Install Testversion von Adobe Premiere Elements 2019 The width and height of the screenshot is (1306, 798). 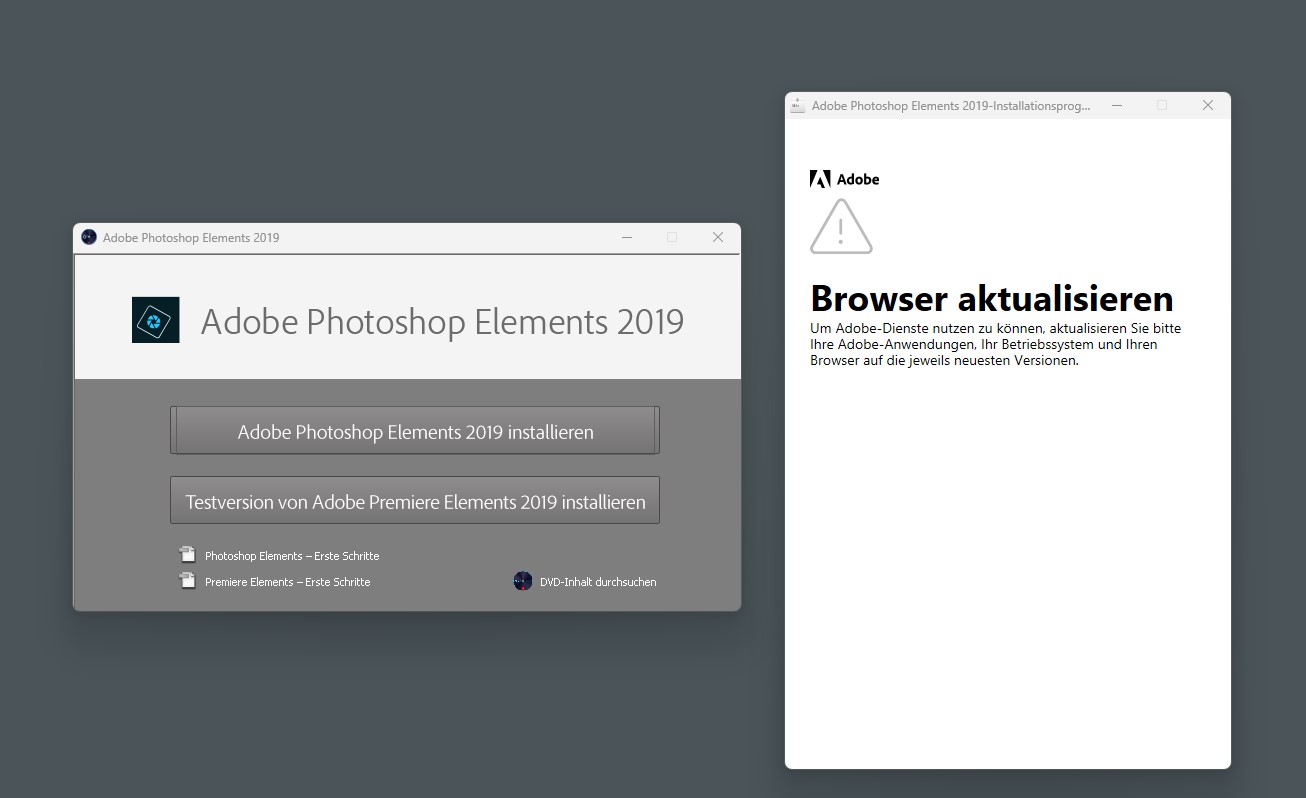click(x=415, y=500)
